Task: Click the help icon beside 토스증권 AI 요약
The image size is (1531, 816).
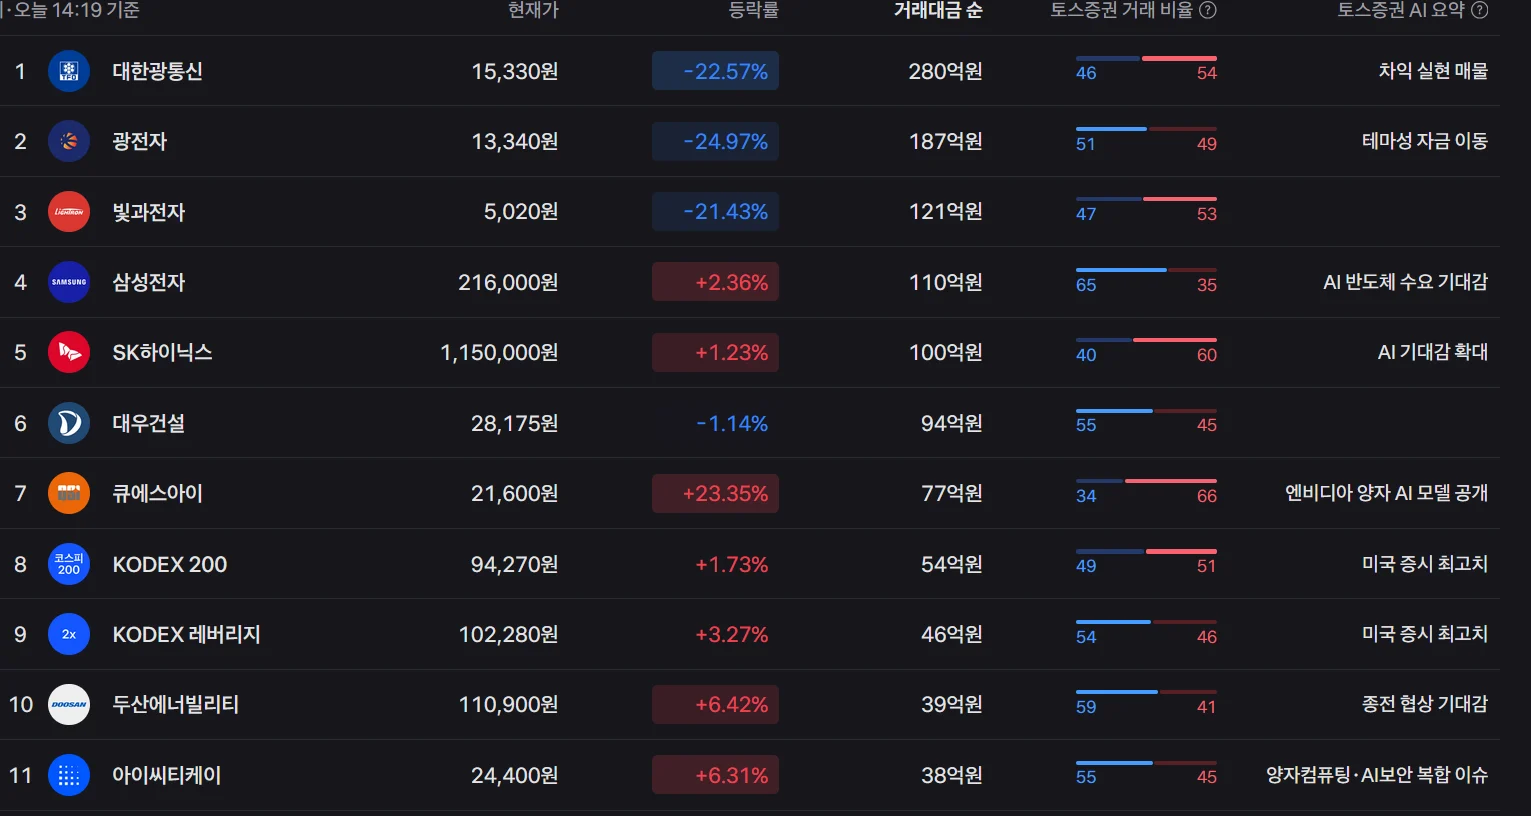Action: pyautogui.click(x=1480, y=10)
